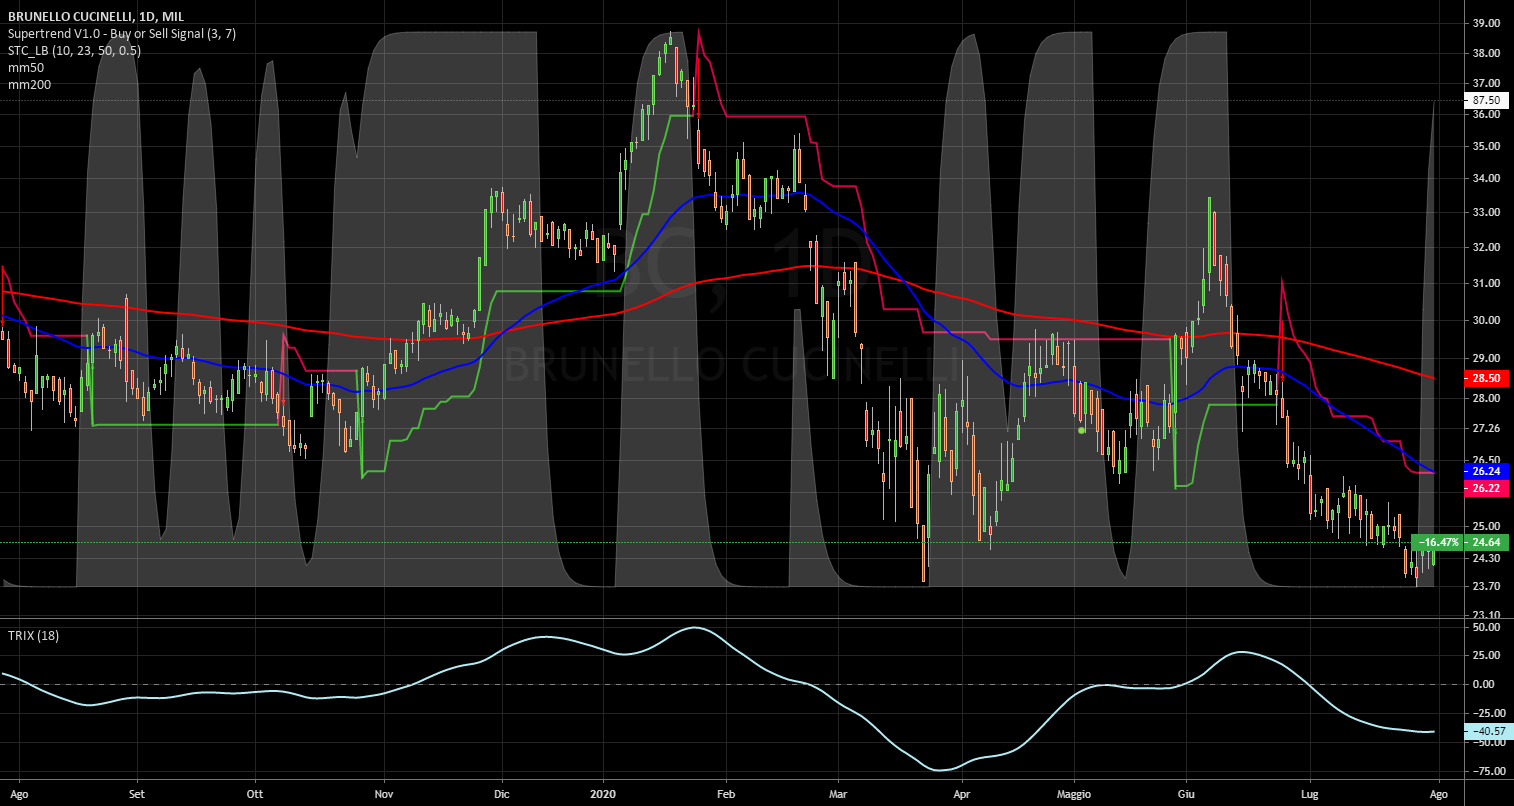
Task: Click the -16.47% change label
Action: [1438, 542]
